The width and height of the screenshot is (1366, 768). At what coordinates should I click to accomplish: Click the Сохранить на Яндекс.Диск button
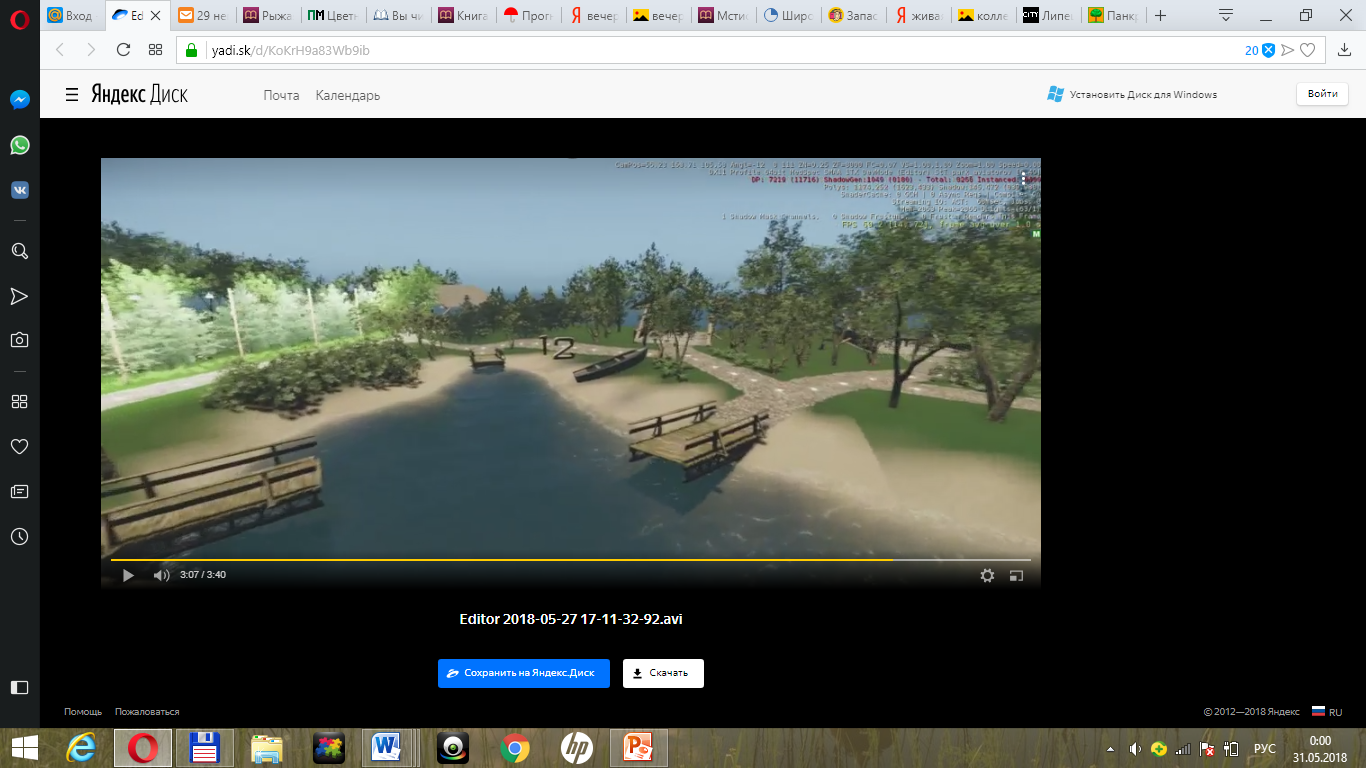point(524,673)
